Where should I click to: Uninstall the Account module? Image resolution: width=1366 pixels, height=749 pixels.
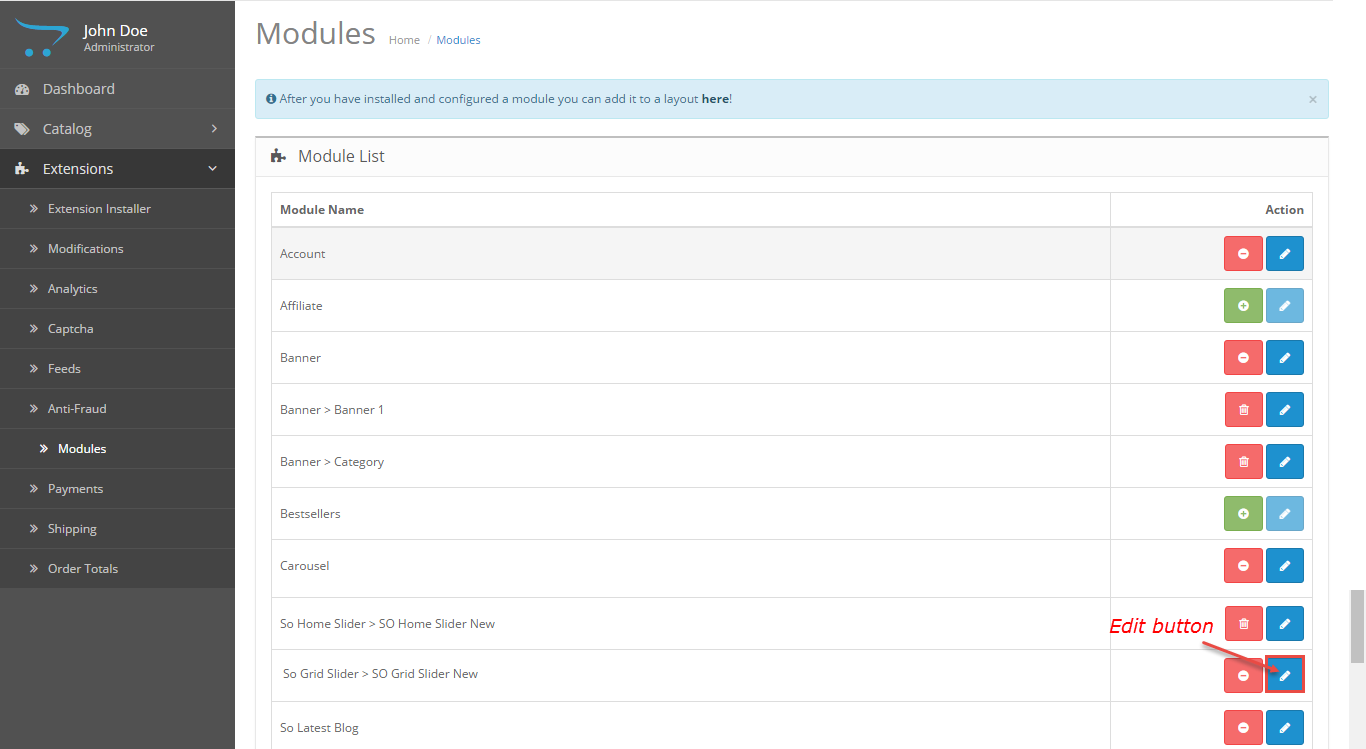[x=1243, y=254]
